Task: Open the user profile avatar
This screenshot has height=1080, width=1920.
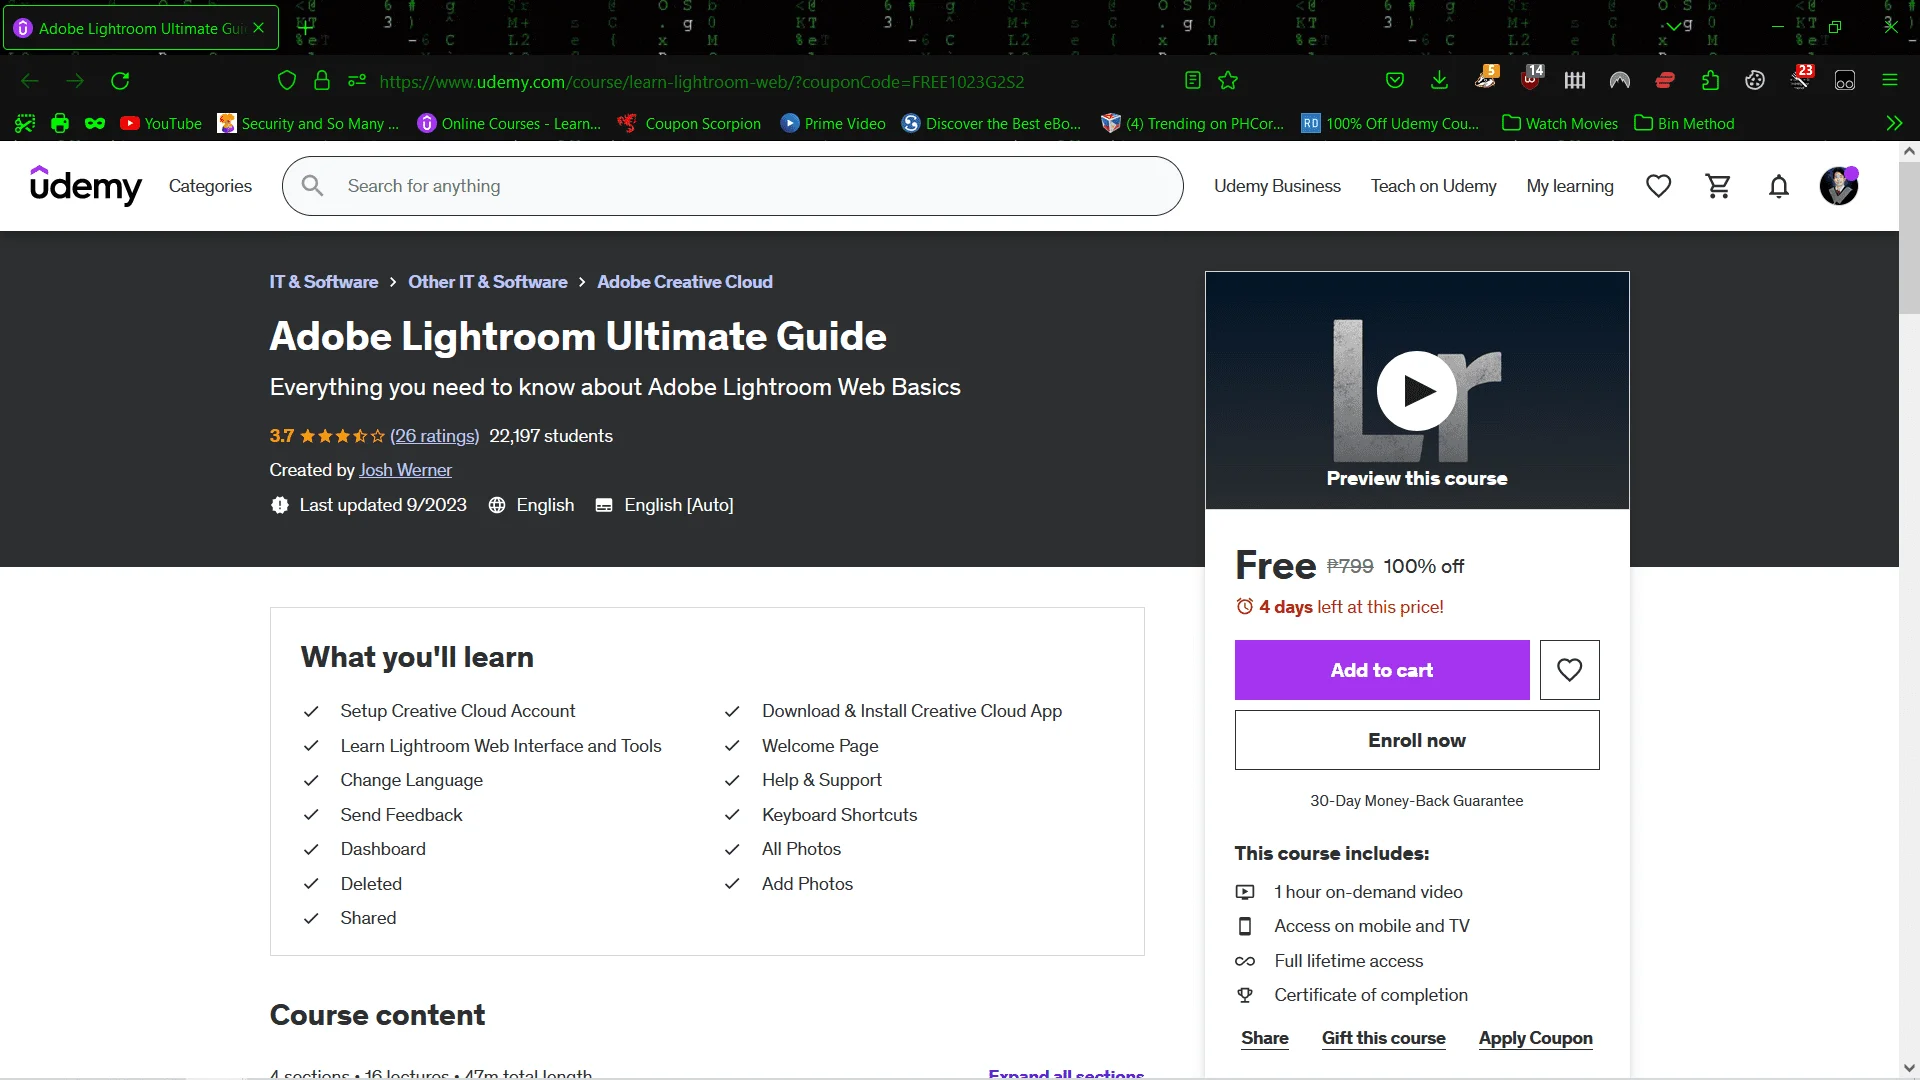Action: click(1838, 186)
